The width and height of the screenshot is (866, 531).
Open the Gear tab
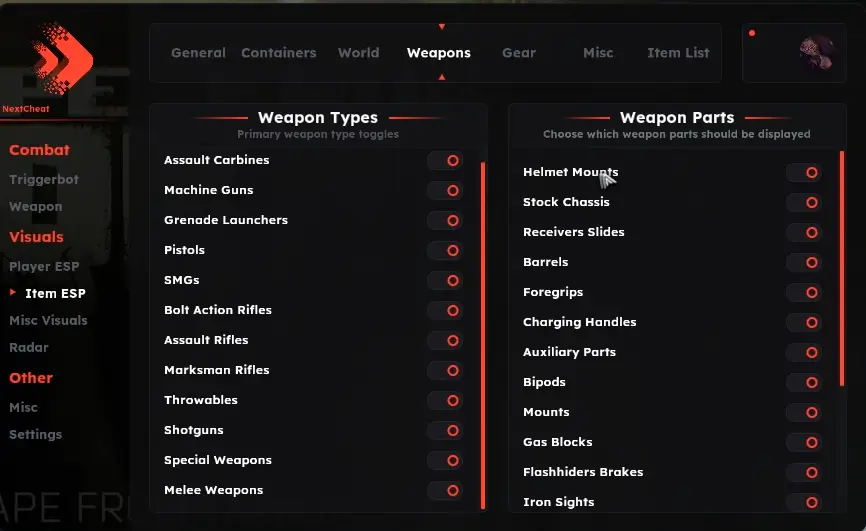(x=519, y=53)
